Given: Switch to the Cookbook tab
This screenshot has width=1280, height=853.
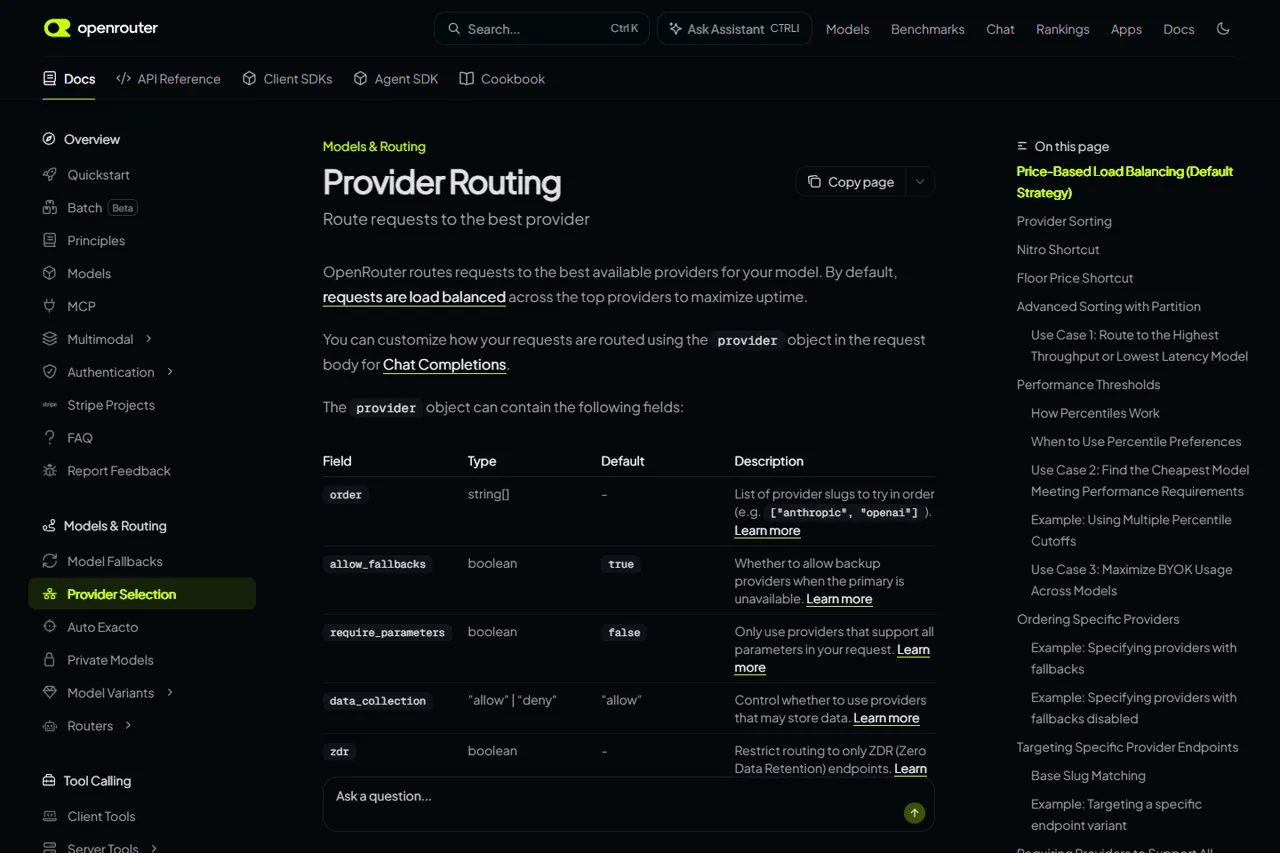Looking at the screenshot, I should tap(502, 78).
